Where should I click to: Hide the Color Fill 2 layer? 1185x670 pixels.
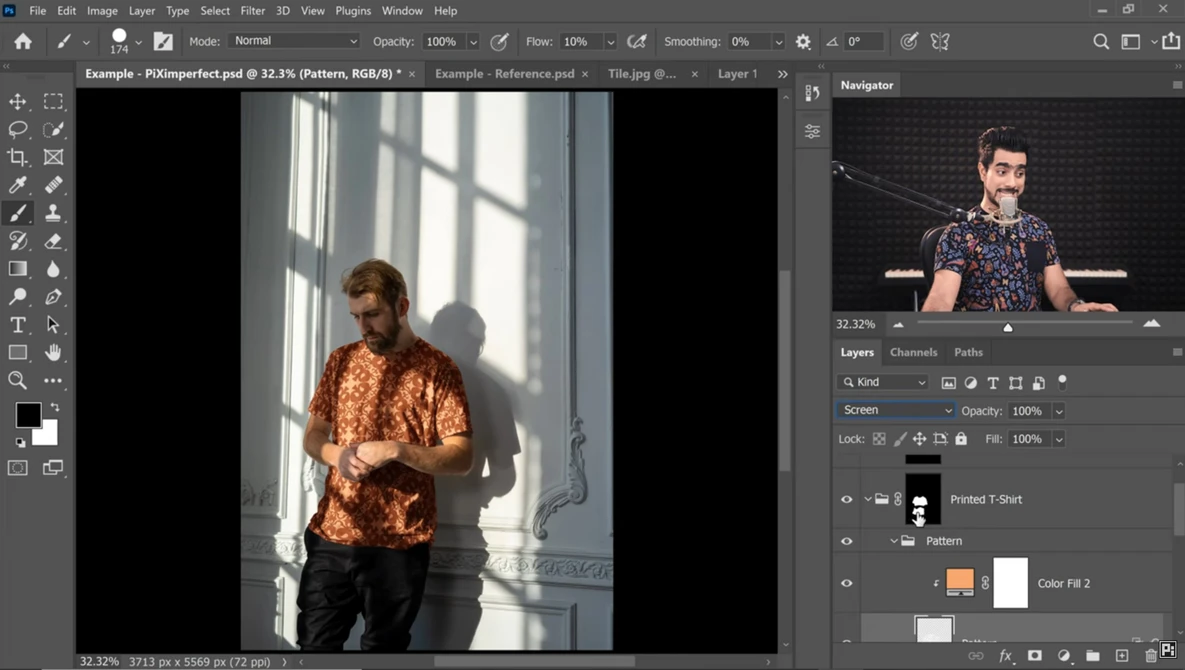(x=846, y=583)
